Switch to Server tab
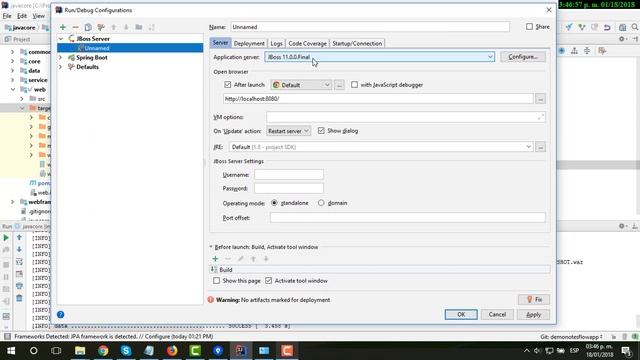This screenshot has width=640, height=360. (220, 43)
